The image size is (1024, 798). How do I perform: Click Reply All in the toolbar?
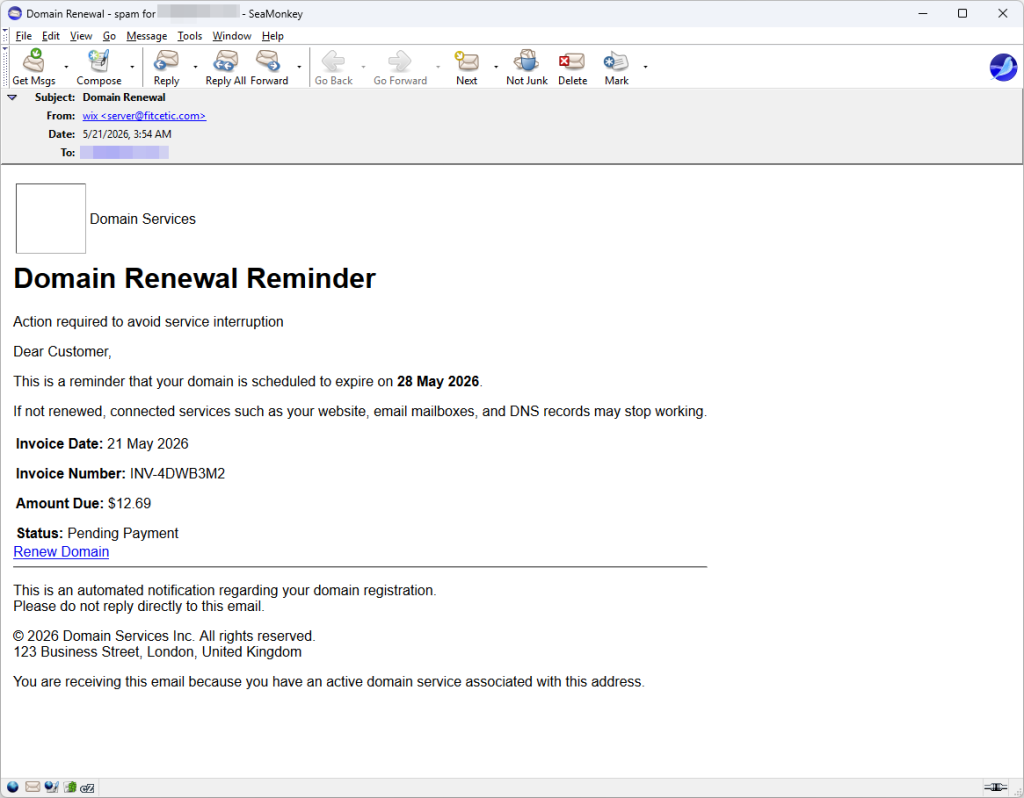225,67
